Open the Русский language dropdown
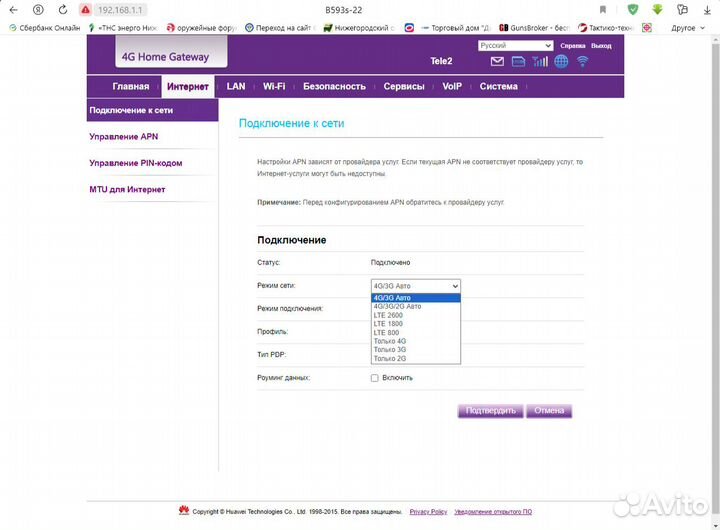The height and width of the screenshot is (530, 720). click(515, 46)
